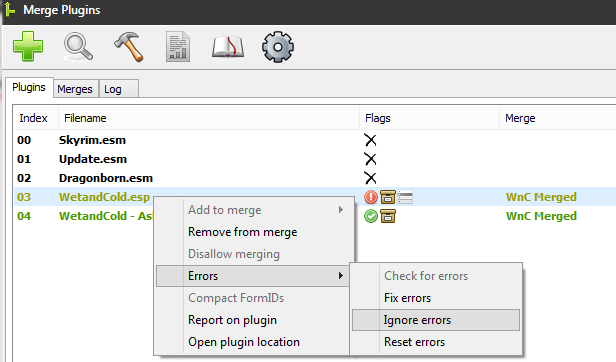The width and height of the screenshot is (616, 362).
Task: Click WnC Merged label on row 03
Action: coord(541,197)
